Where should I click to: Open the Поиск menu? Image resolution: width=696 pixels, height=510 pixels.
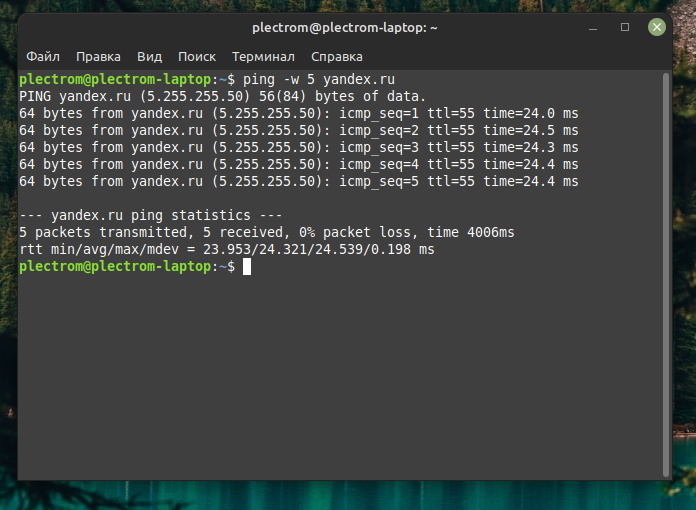[x=197, y=57]
